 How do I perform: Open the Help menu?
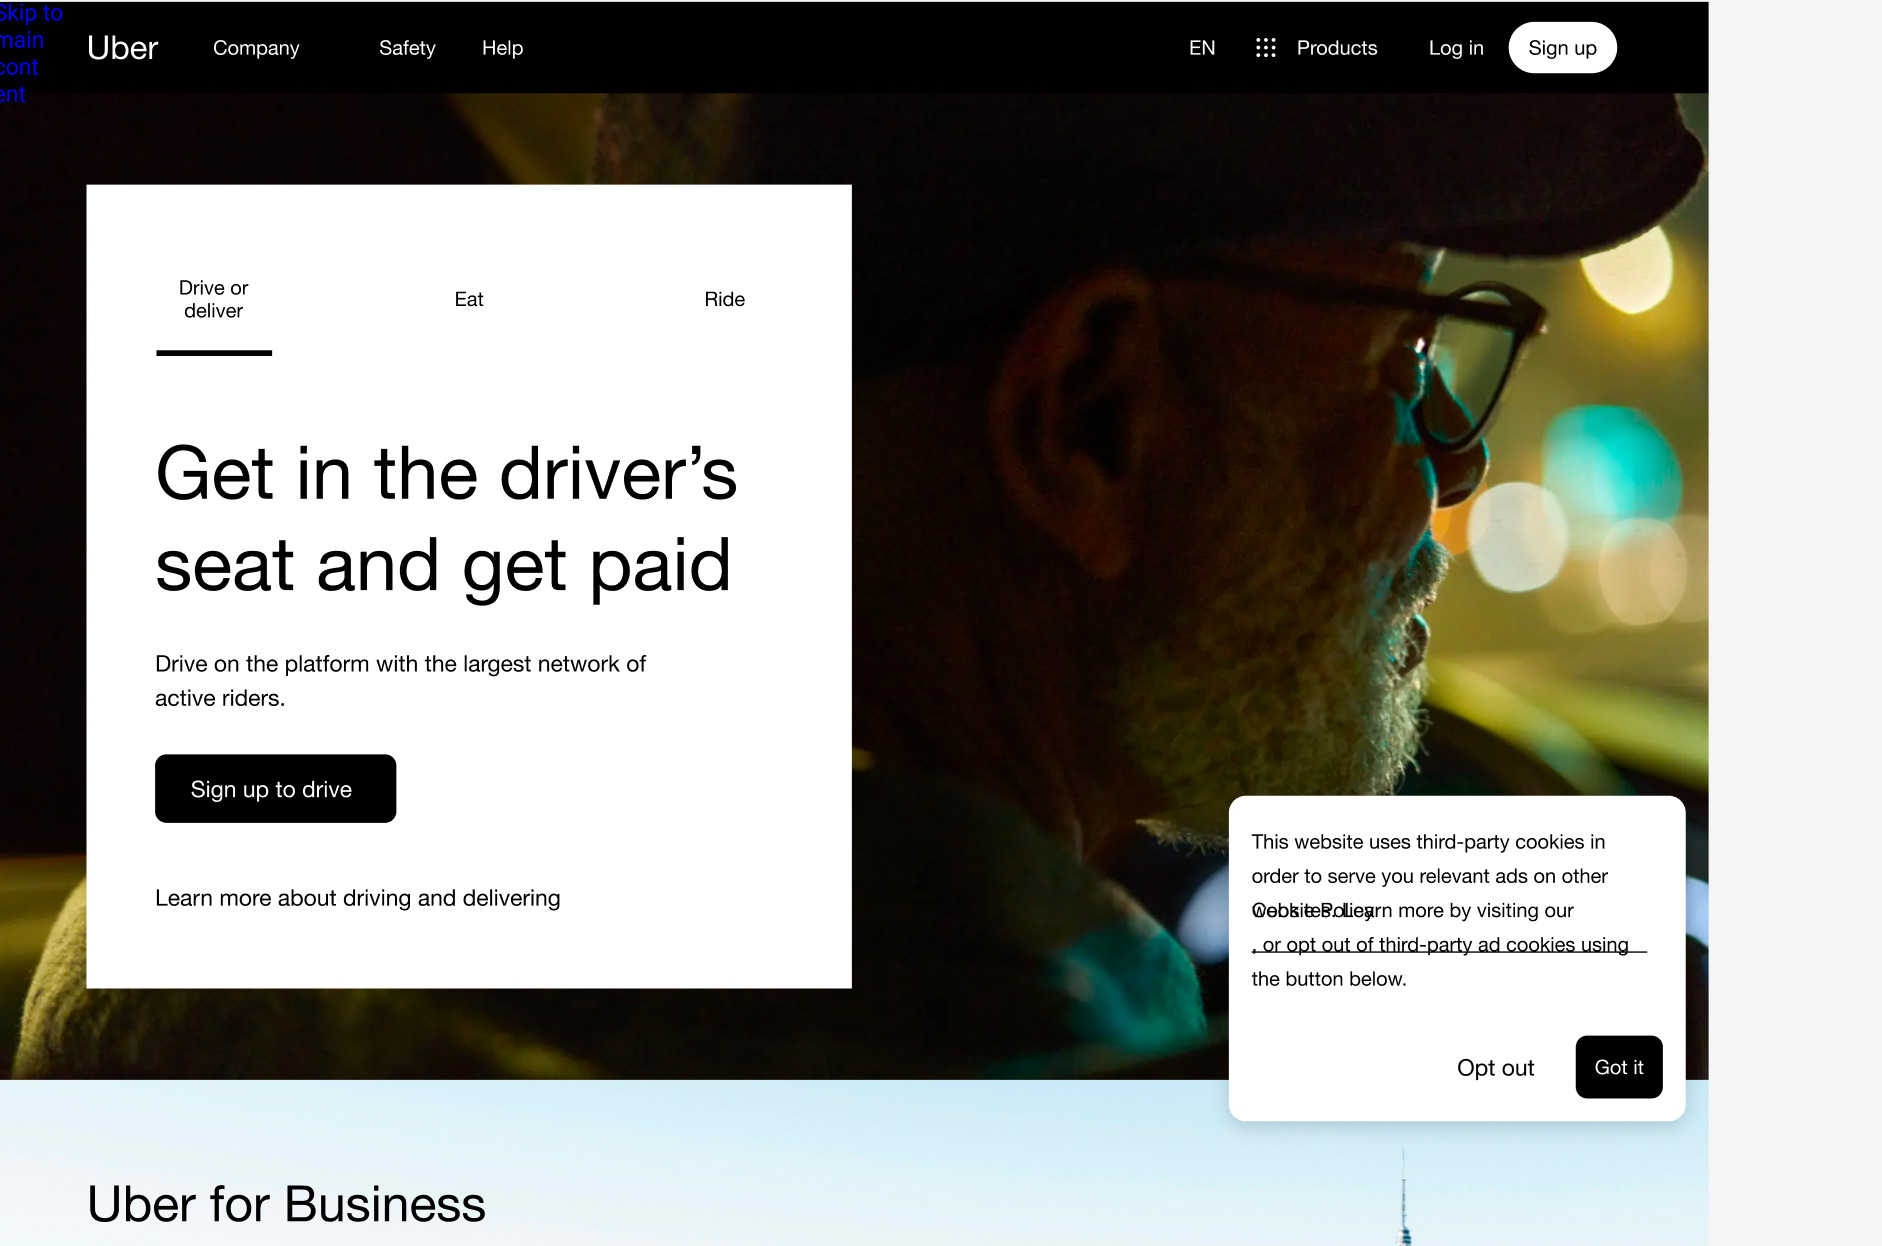pos(502,47)
